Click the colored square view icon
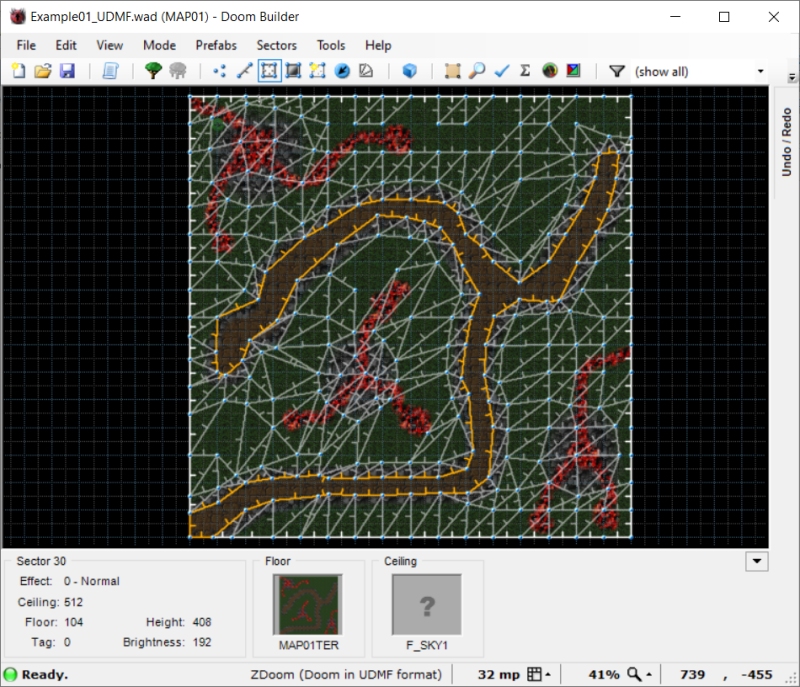800x687 pixels. [573, 70]
